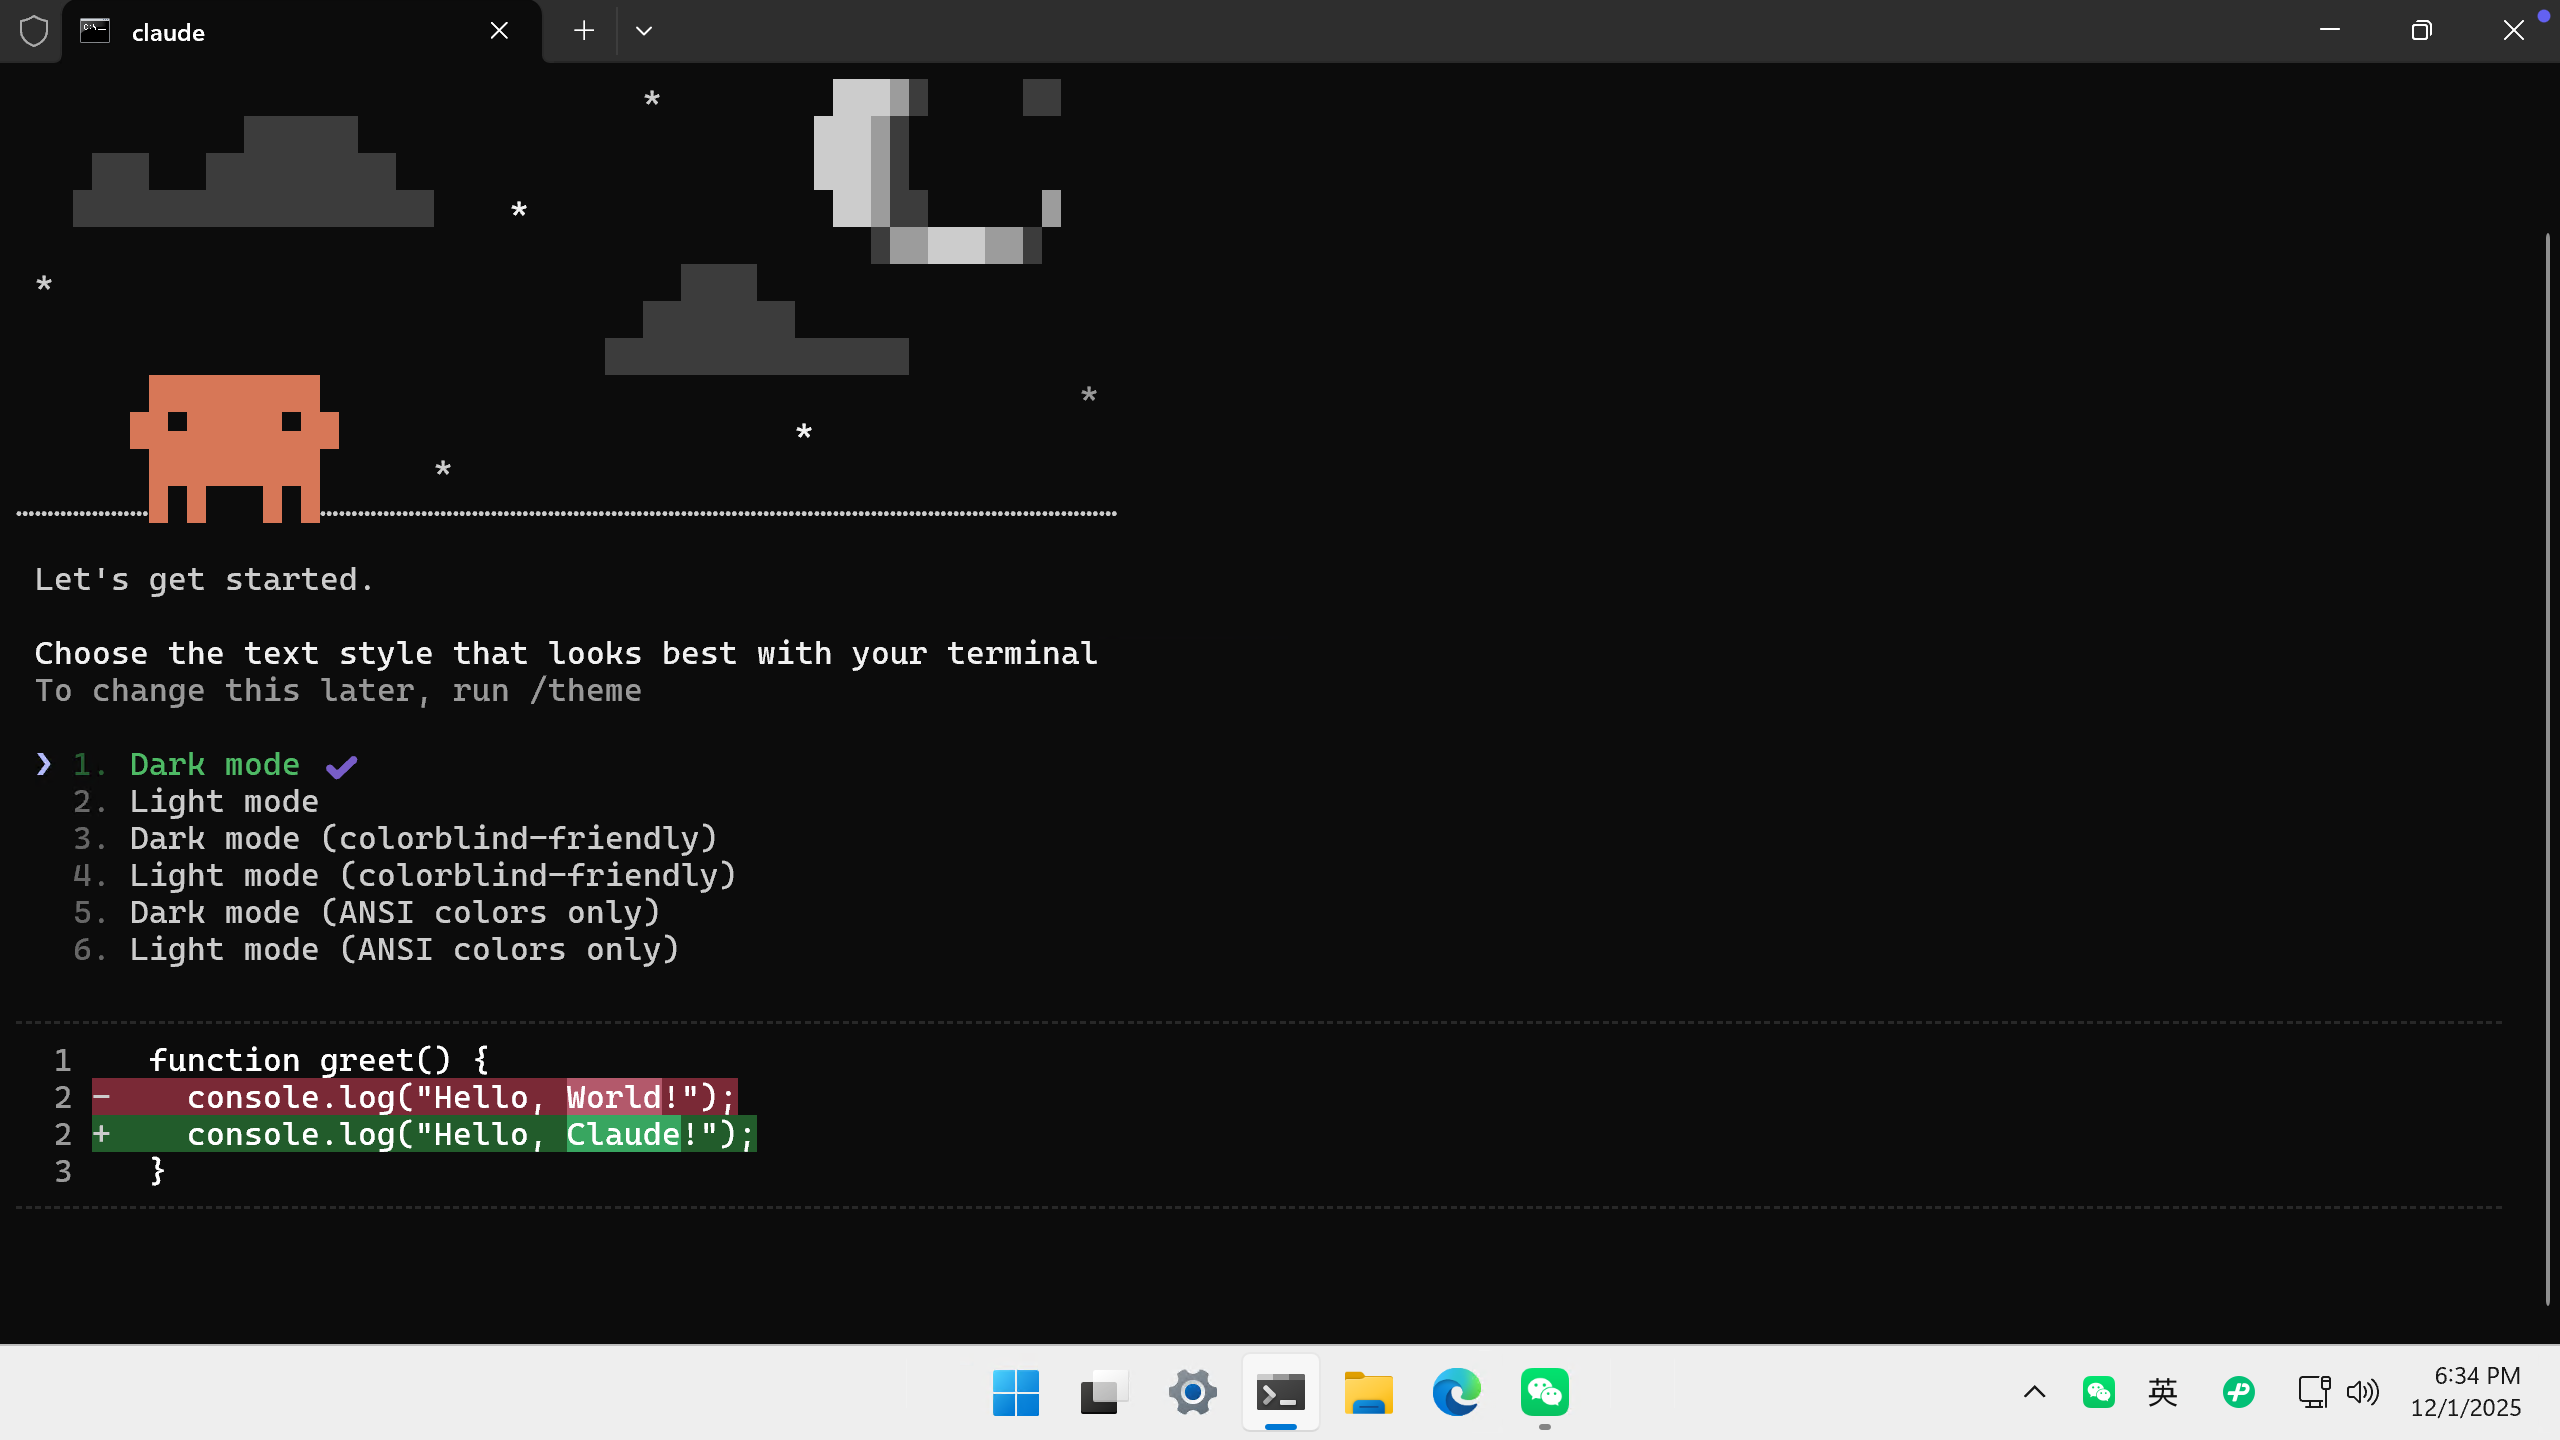Choose the Light mode option
This screenshot has width=2560, height=1440.
tap(224, 802)
